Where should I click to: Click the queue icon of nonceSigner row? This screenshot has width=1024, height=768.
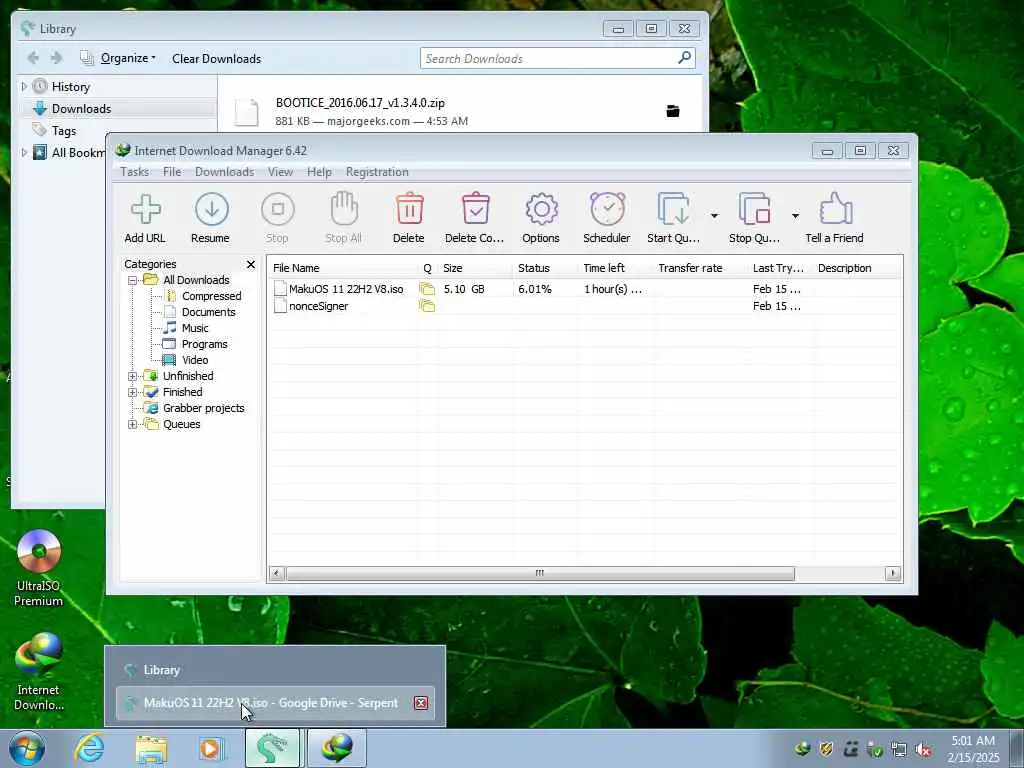coord(427,306)
